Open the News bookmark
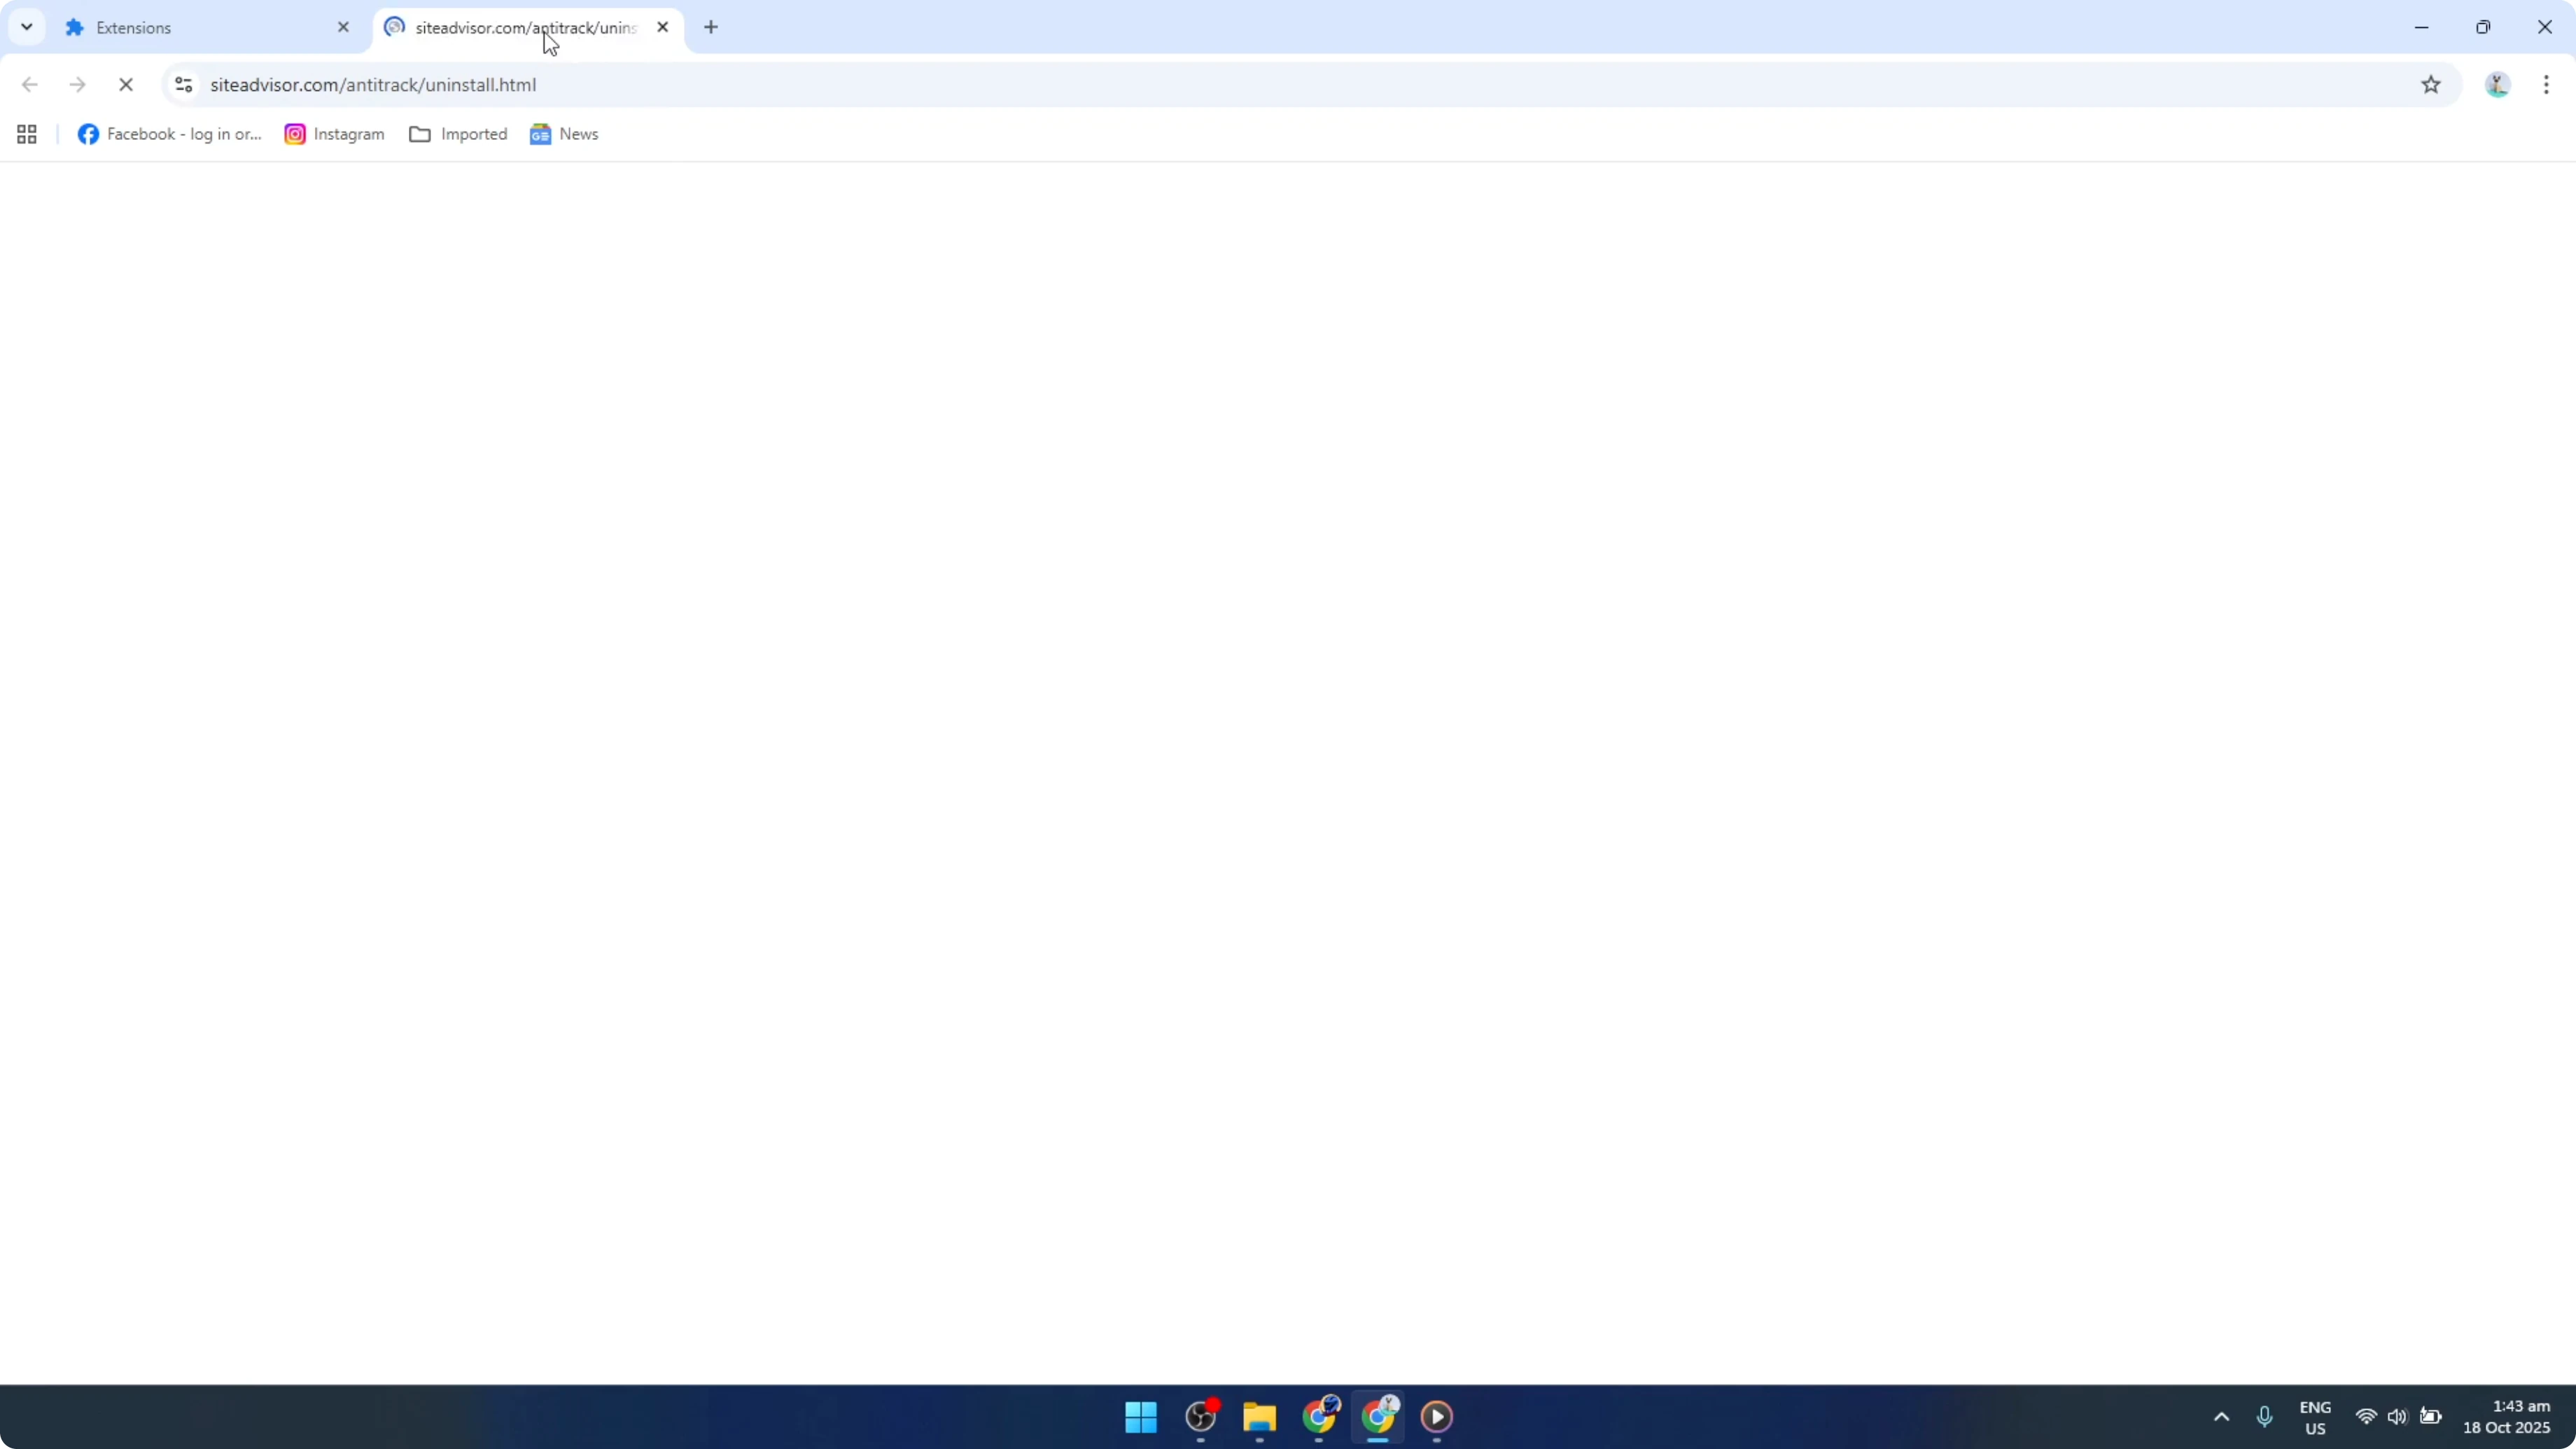 tap(564, 134)
